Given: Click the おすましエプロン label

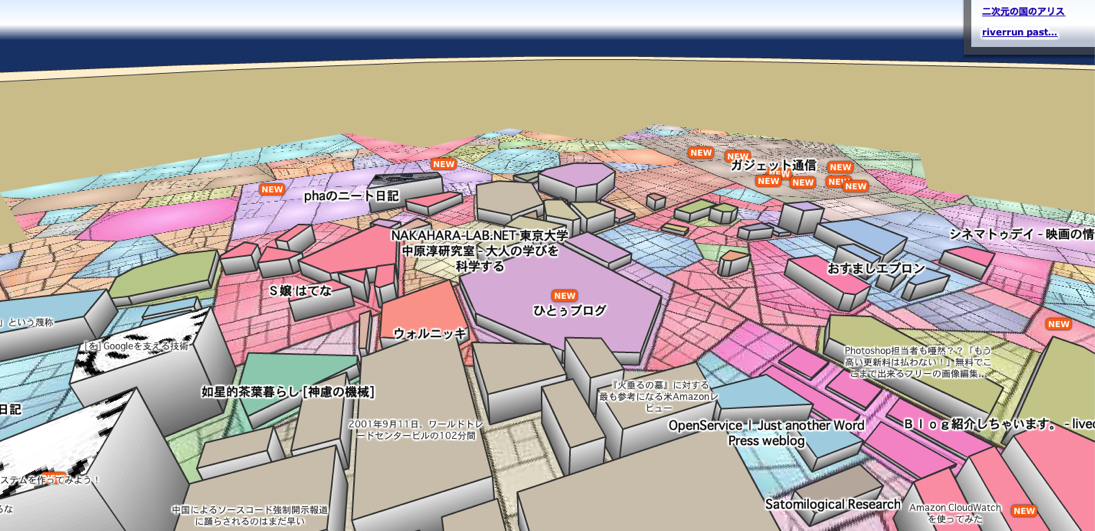Looking at the screenshot, I should coord(876,268).
